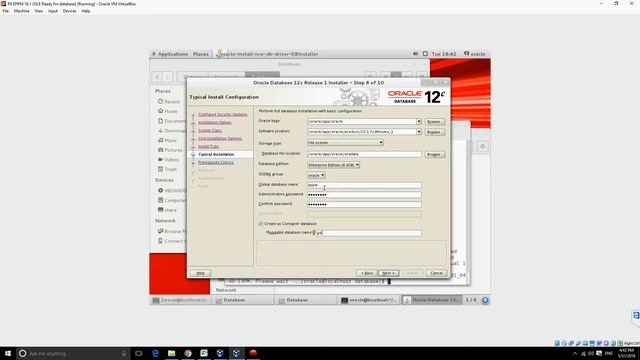Click the workspace switcher 1 / 4
Viewport: 640px width, 360px height.
point(471,300)
